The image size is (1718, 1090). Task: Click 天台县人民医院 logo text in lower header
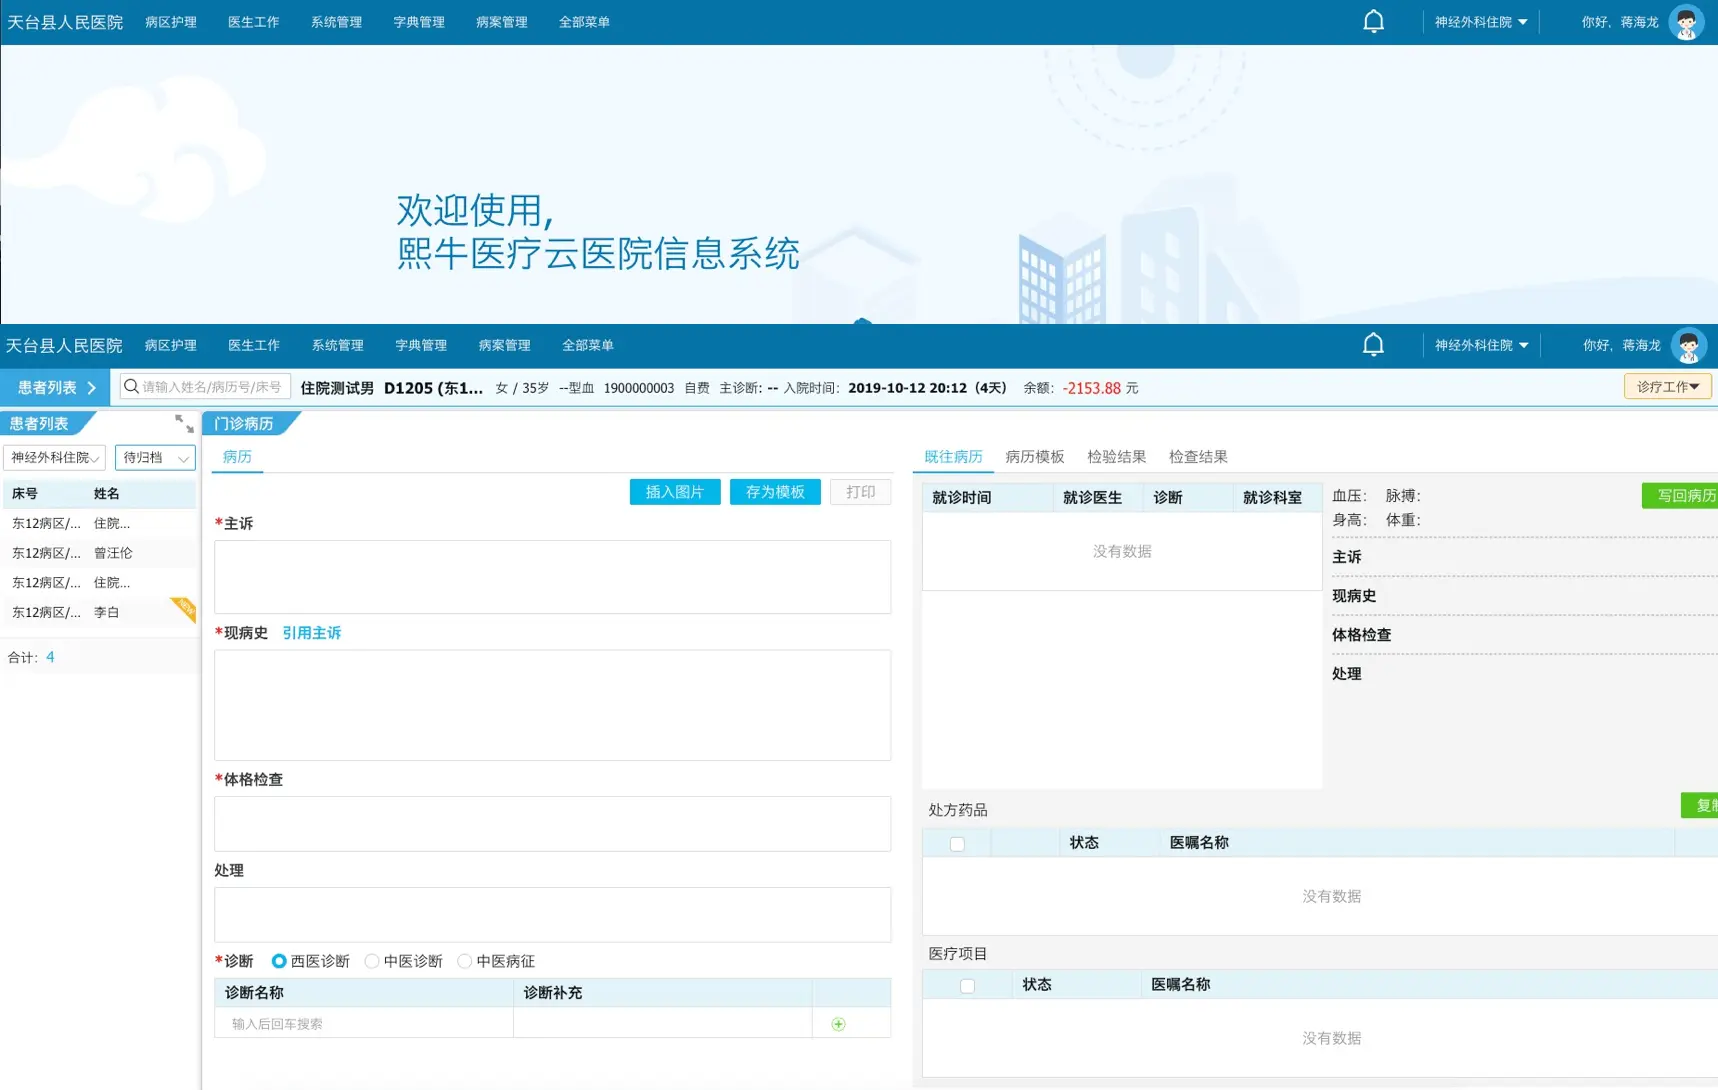click(64, 346)
